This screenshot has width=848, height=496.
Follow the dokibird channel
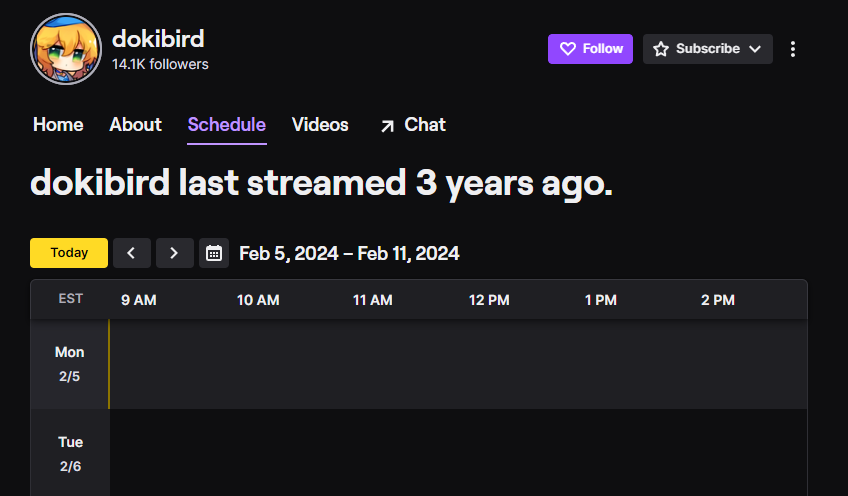click(x=590, y=49)
